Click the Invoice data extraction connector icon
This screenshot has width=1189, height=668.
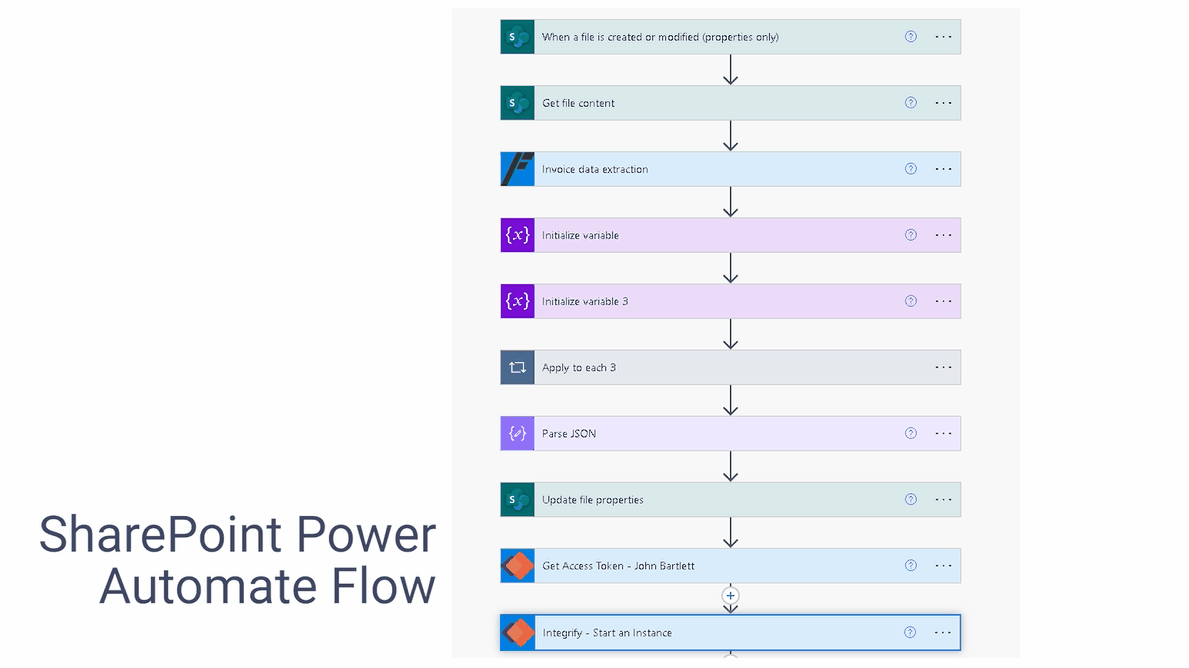click(x=517, y=169)
